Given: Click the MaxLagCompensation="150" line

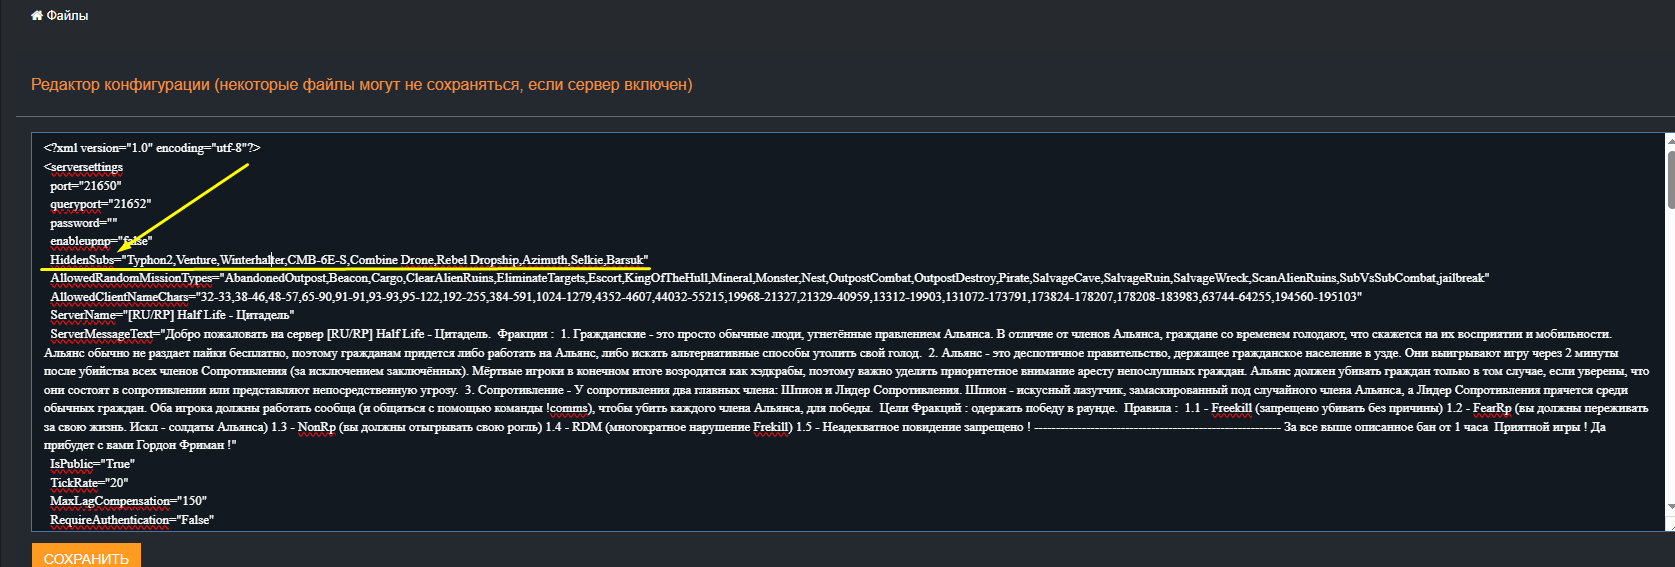Looking at the screenshot, I should coord(128,501).
